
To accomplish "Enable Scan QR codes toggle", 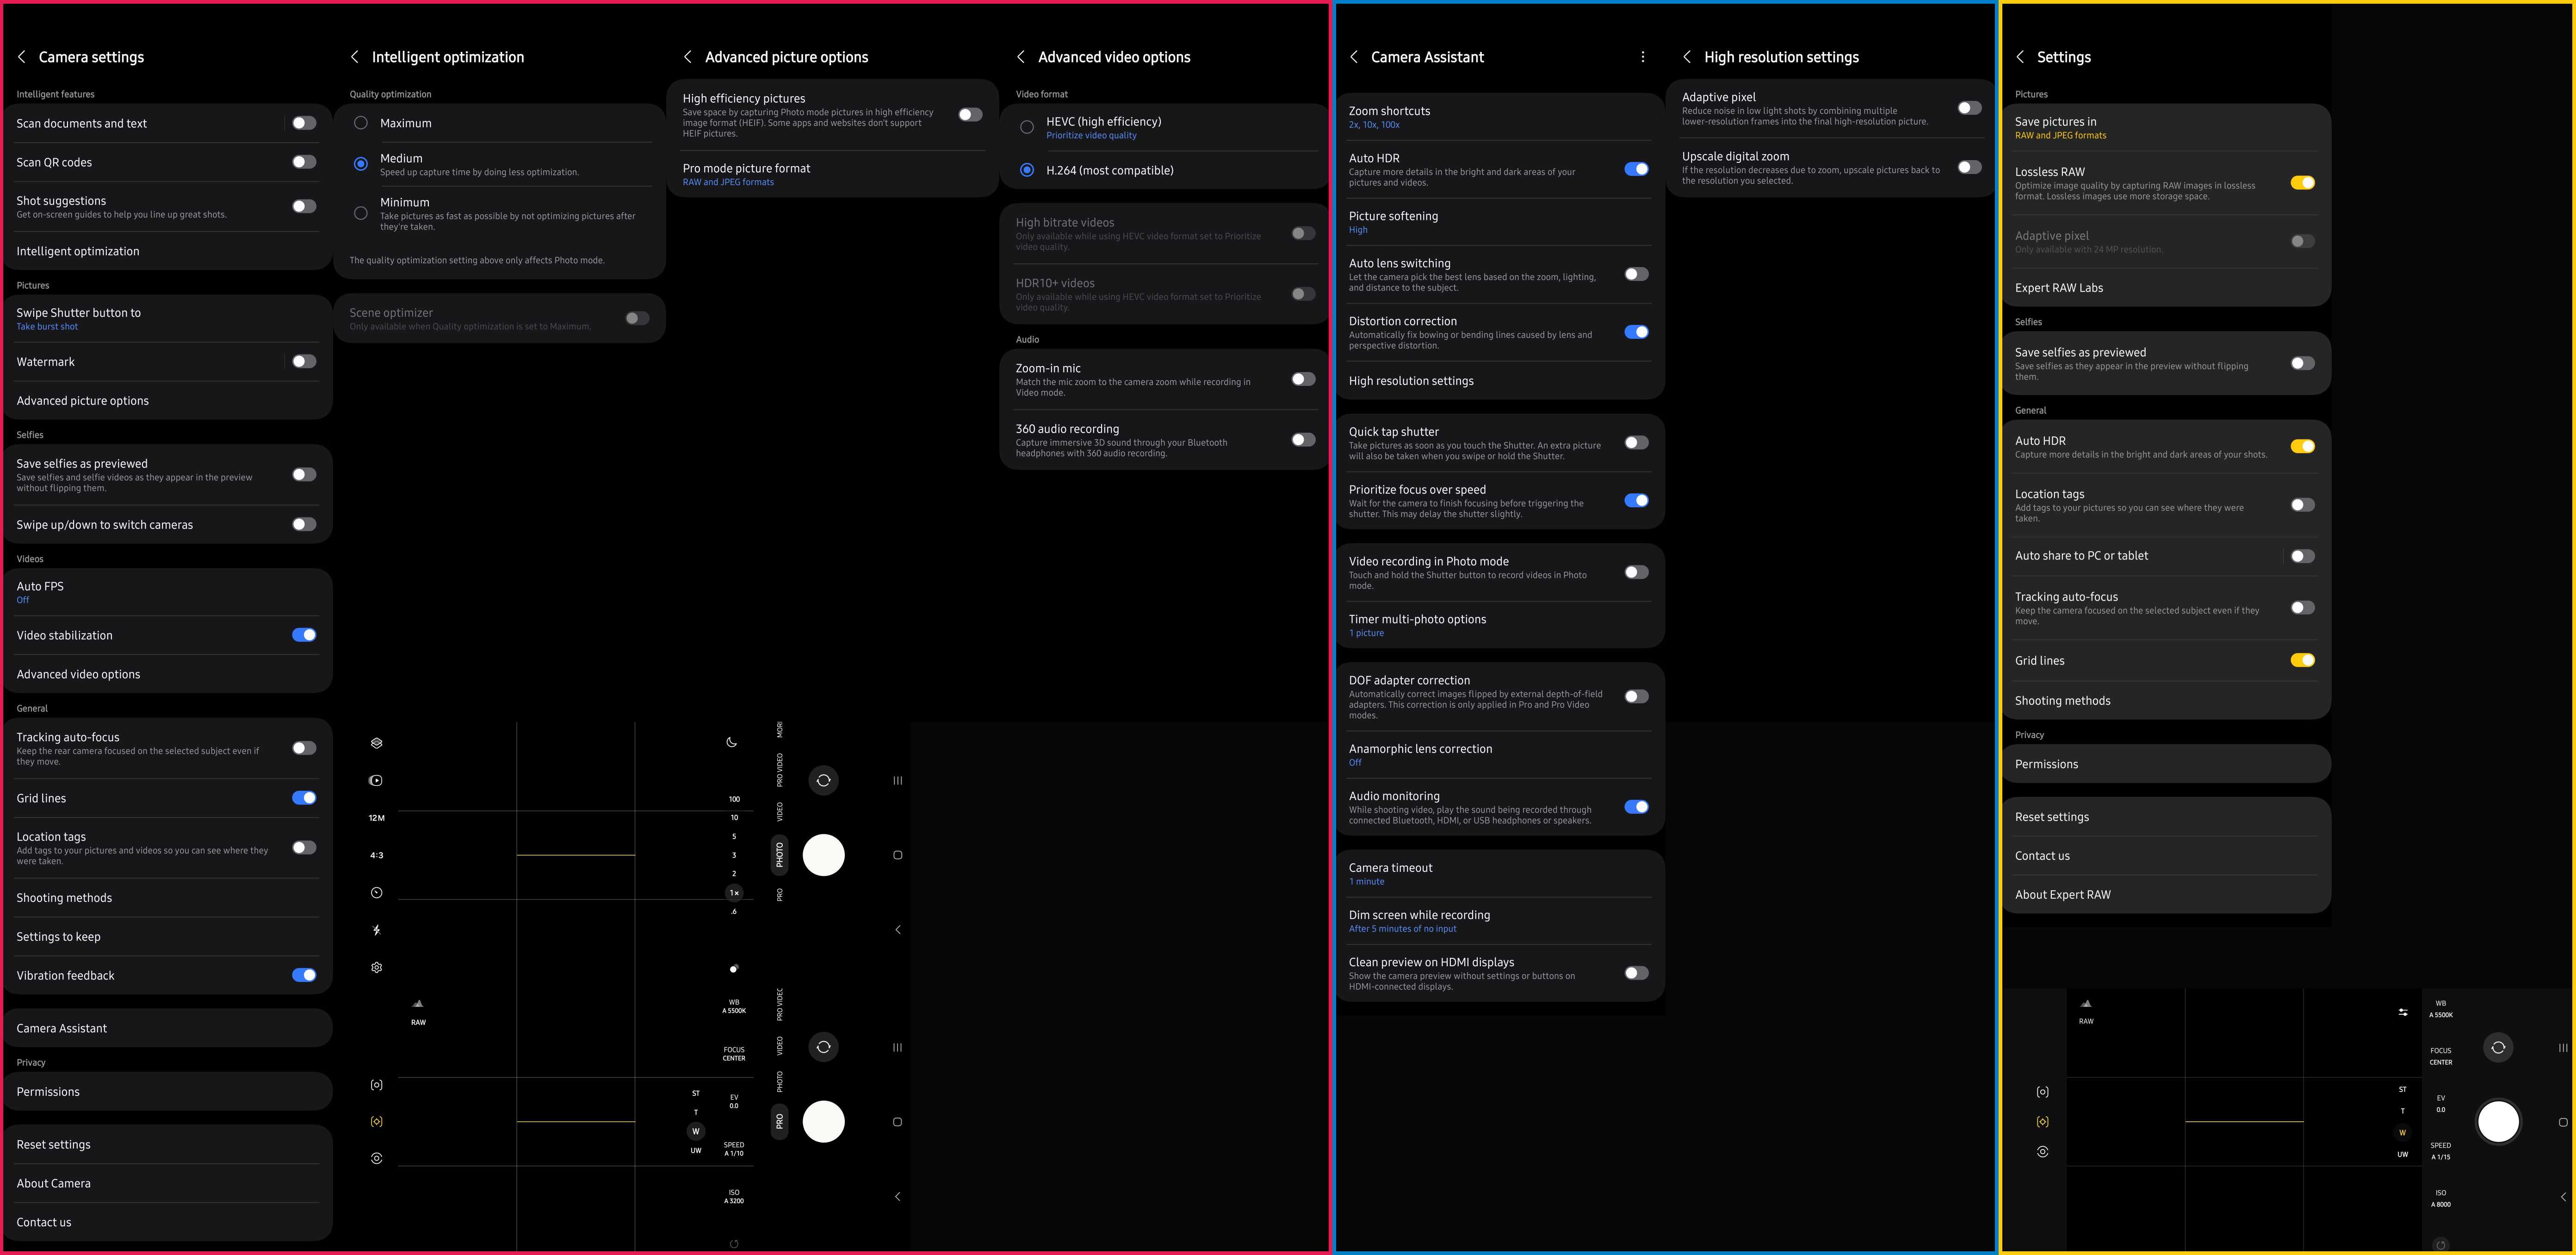I will (304, 162).
